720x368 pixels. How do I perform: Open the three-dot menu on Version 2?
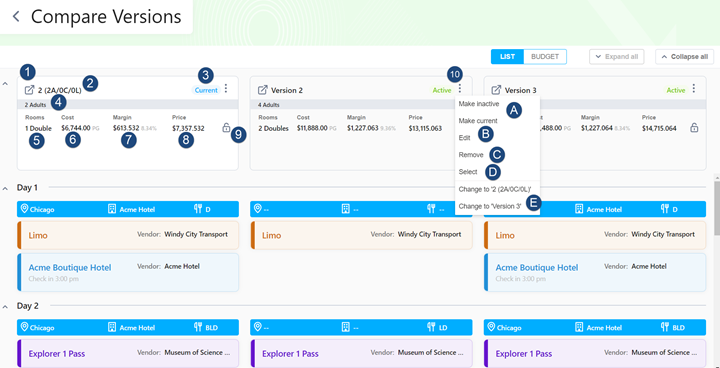pyautogui.click(x=460, y=89)
